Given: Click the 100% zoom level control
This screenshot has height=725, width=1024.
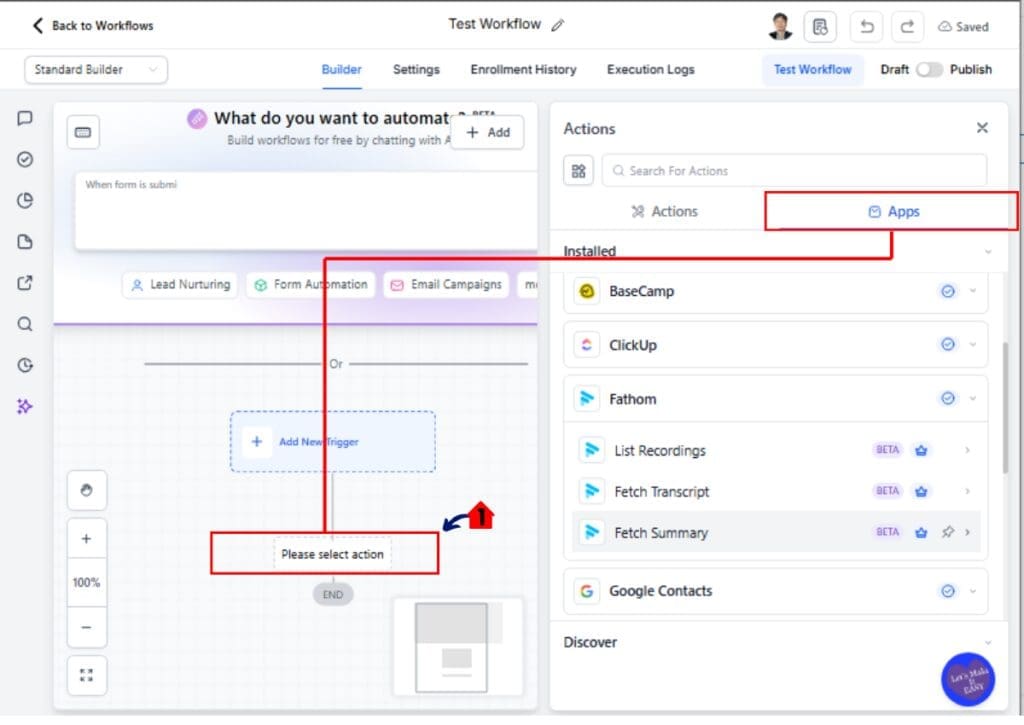Looking at the screenshot, I should [87, 581].
